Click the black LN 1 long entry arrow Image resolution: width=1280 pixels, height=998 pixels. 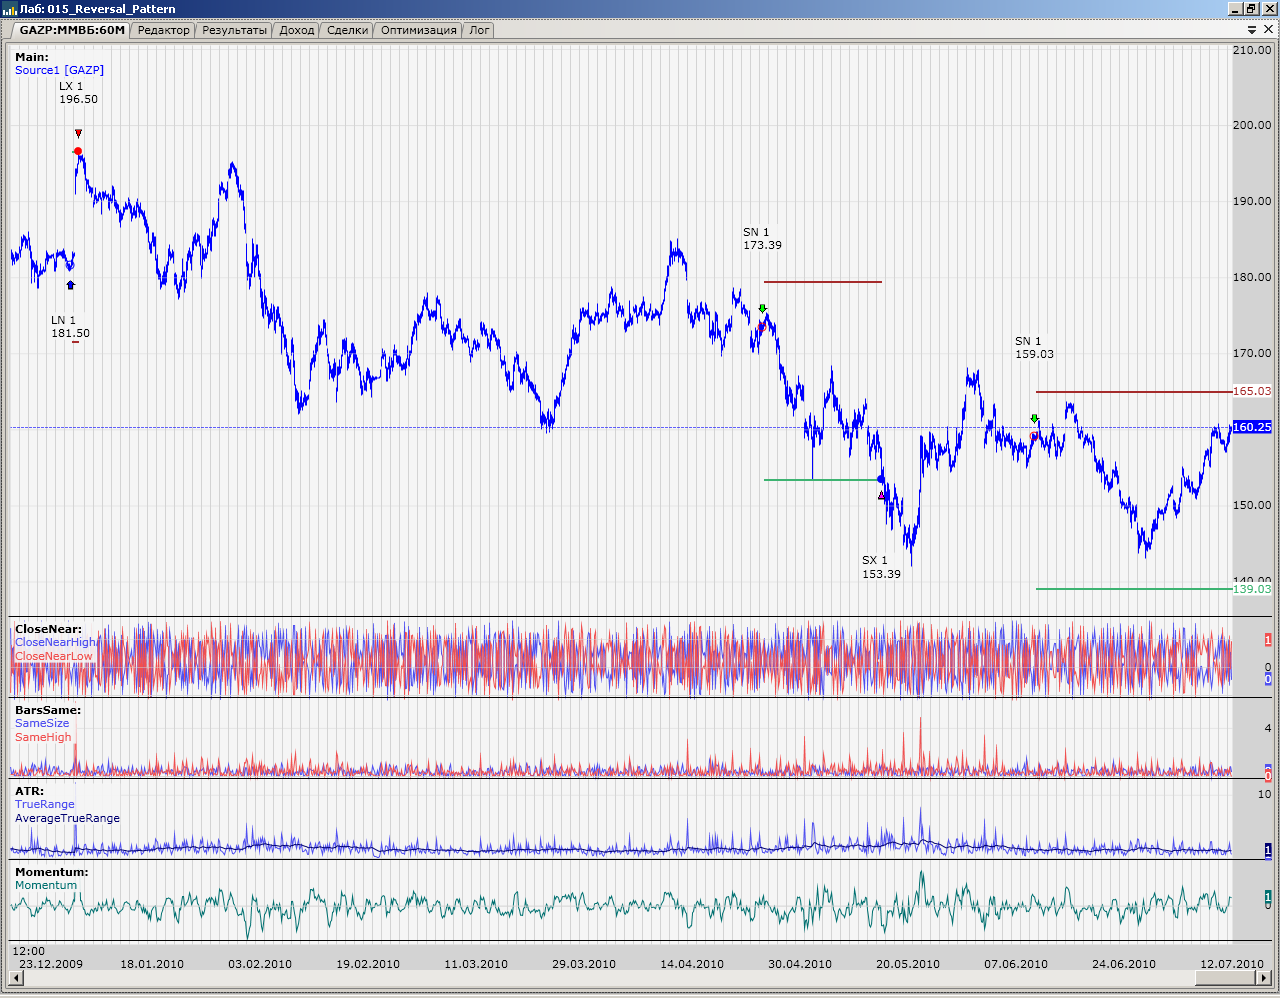[70, 285]
